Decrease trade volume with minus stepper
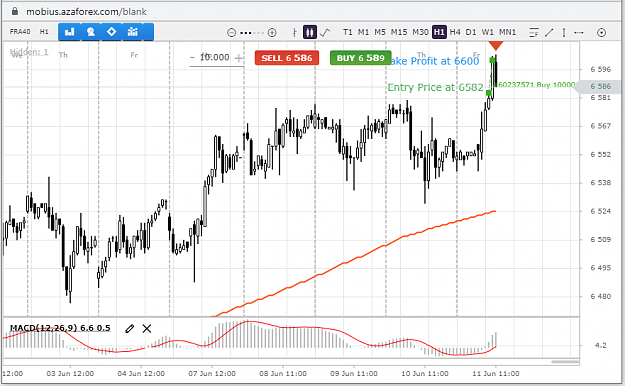This screenshot has width=625, height=386. [x=193, y=58]
